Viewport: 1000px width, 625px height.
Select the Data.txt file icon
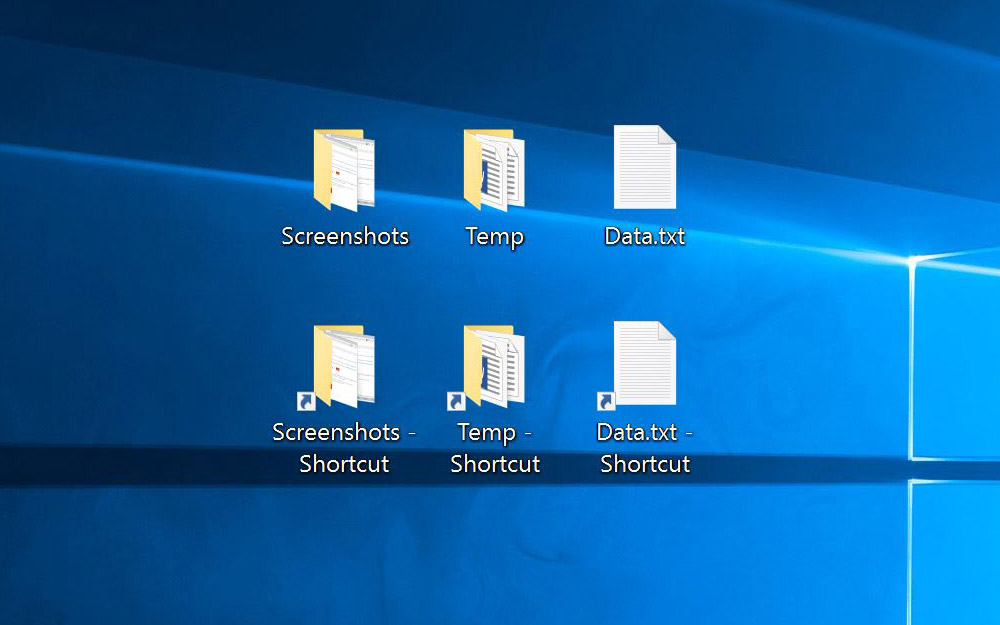click(x=645, y=167)
